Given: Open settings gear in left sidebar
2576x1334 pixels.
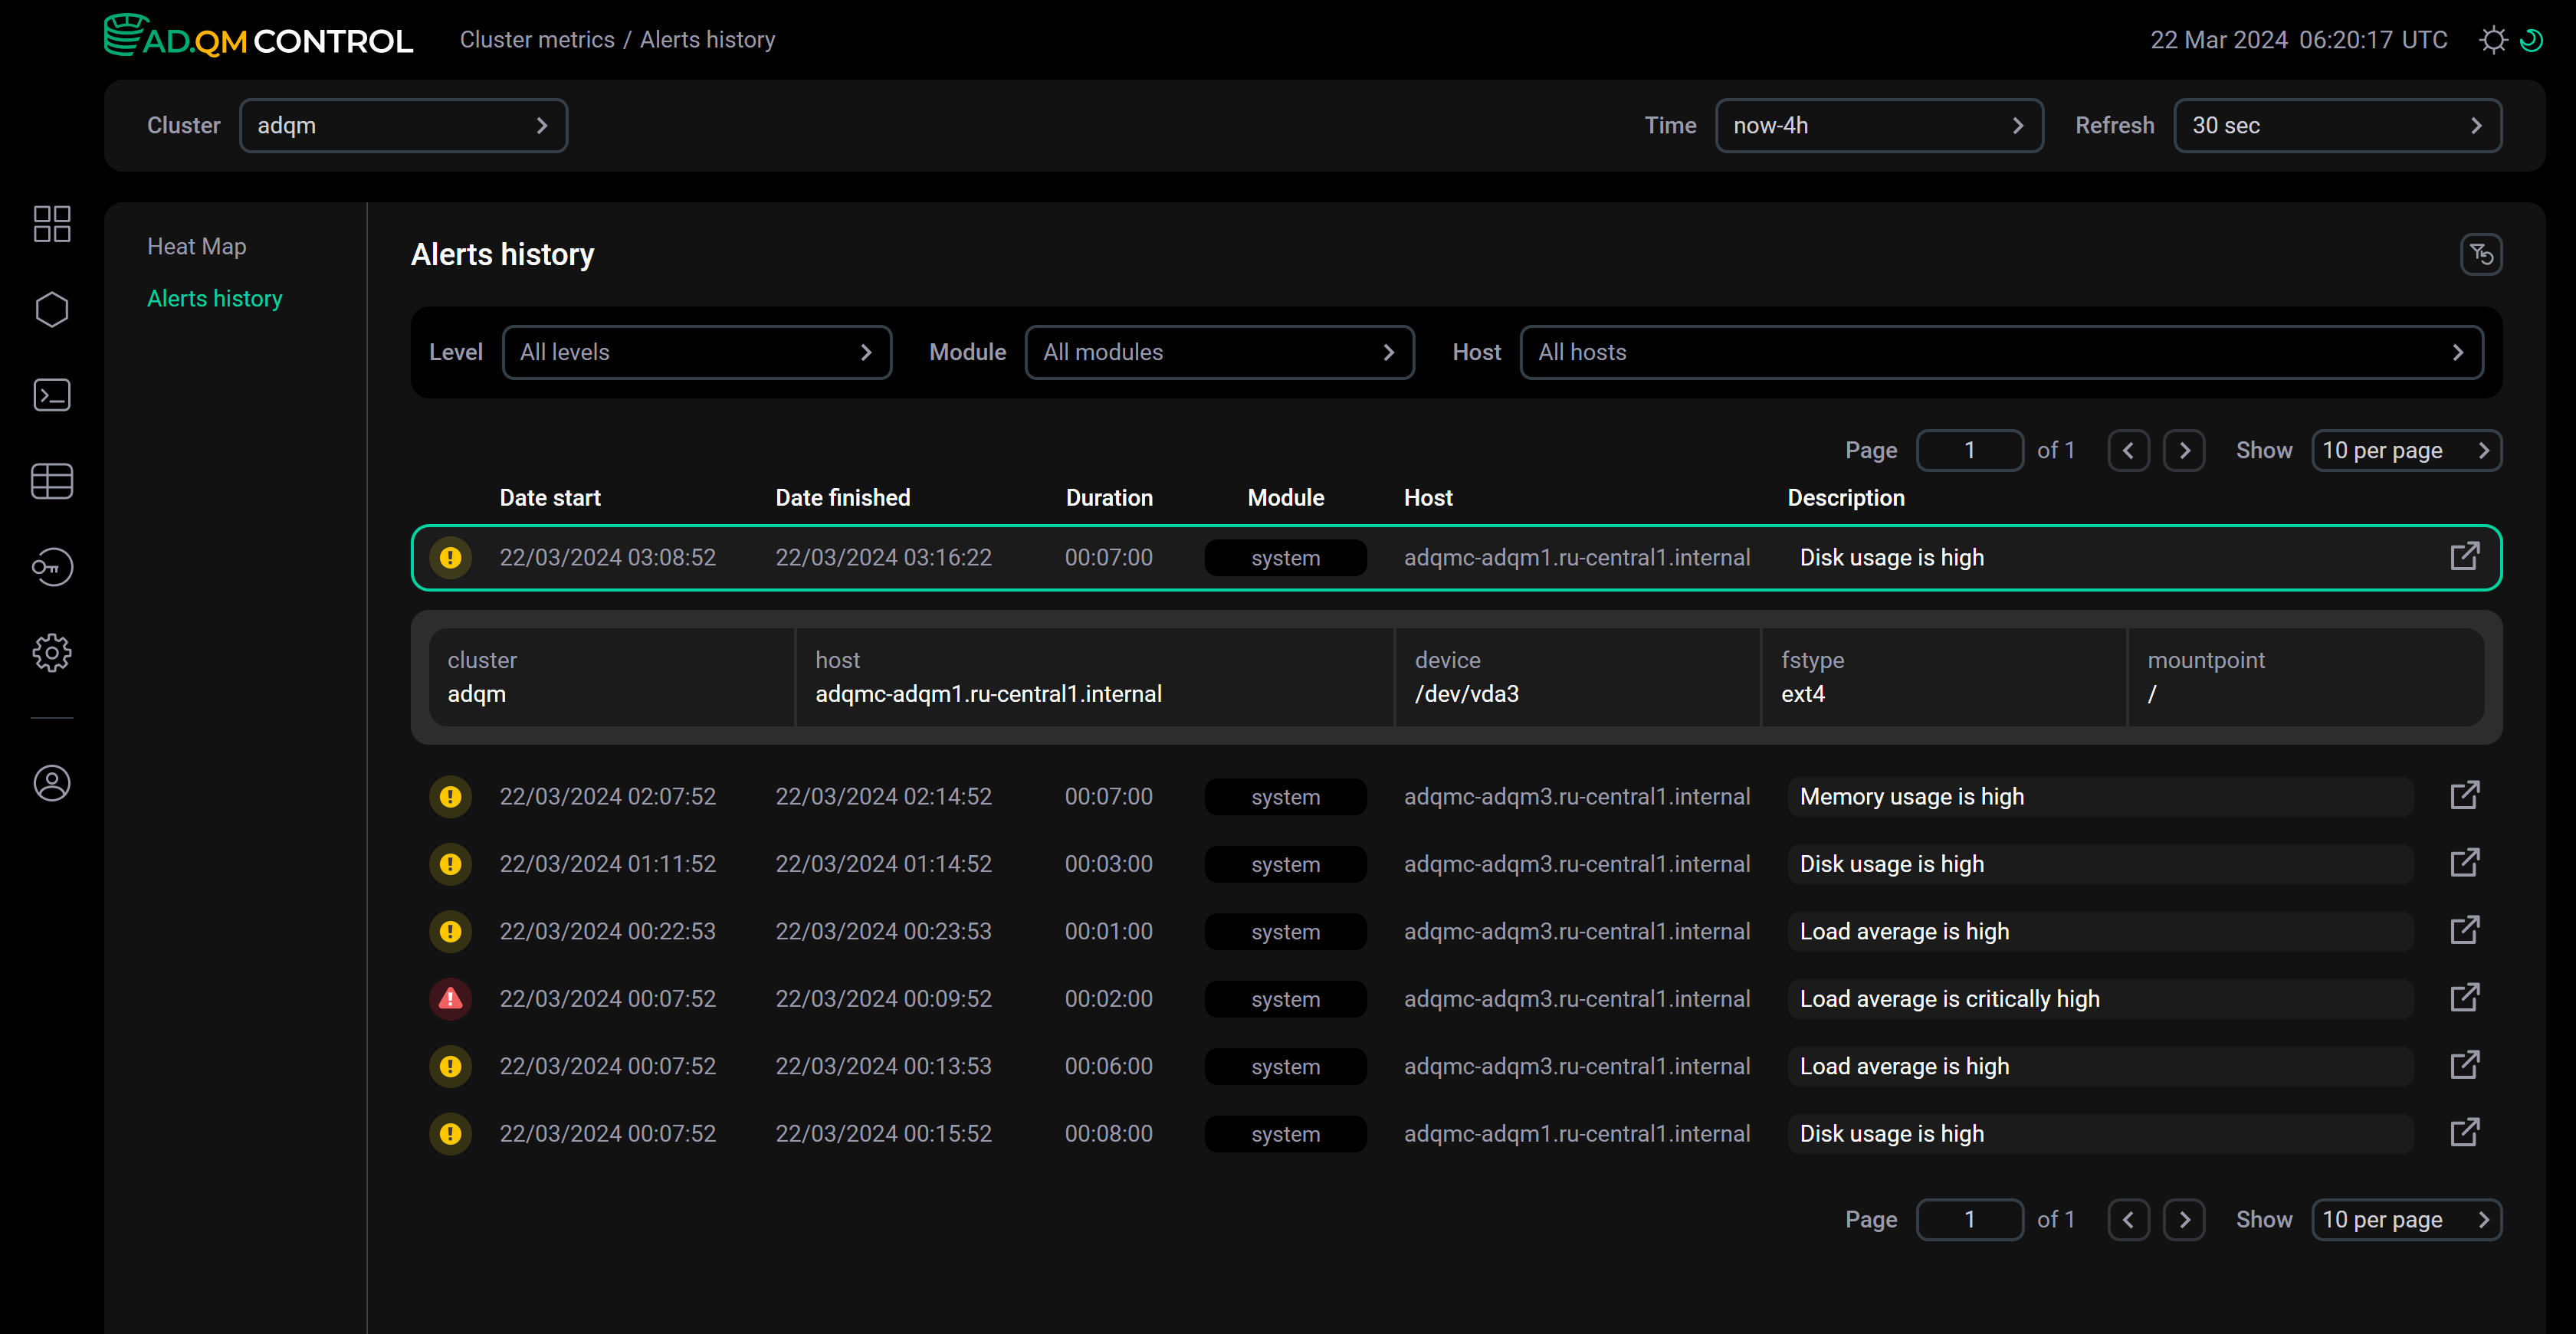Looking at the screenshot, I should click(52, 653).
